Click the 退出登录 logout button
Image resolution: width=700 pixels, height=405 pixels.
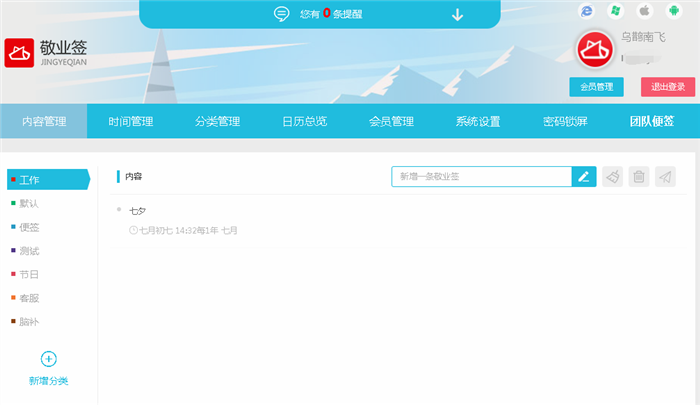coord(667,87)
